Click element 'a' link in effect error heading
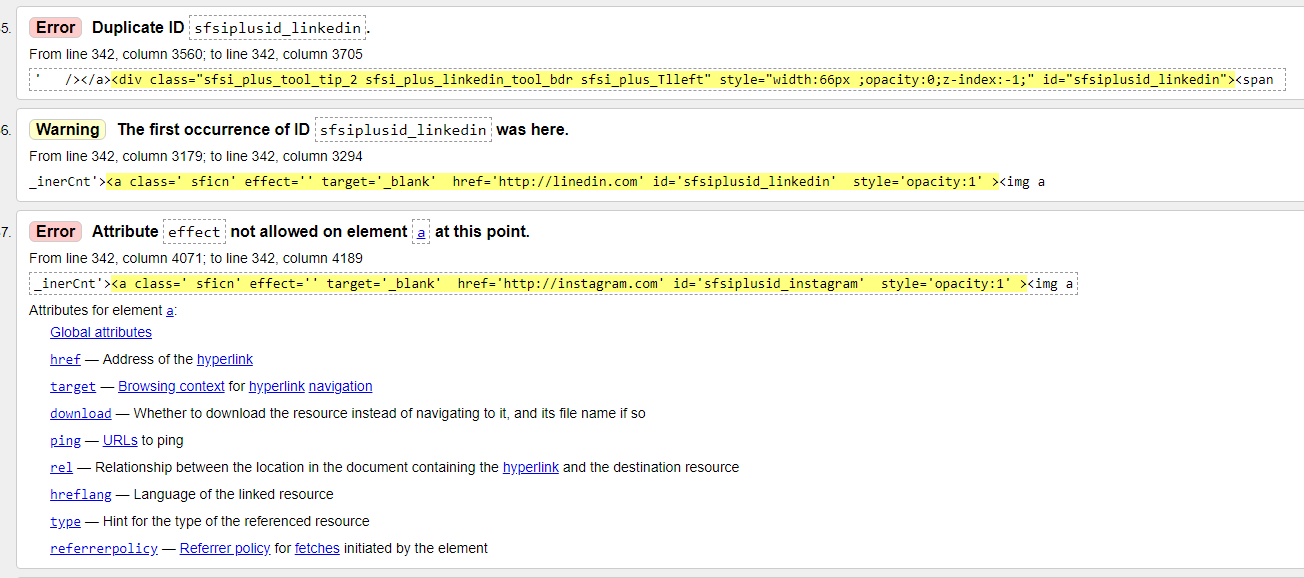 click(x=422, y=232)
